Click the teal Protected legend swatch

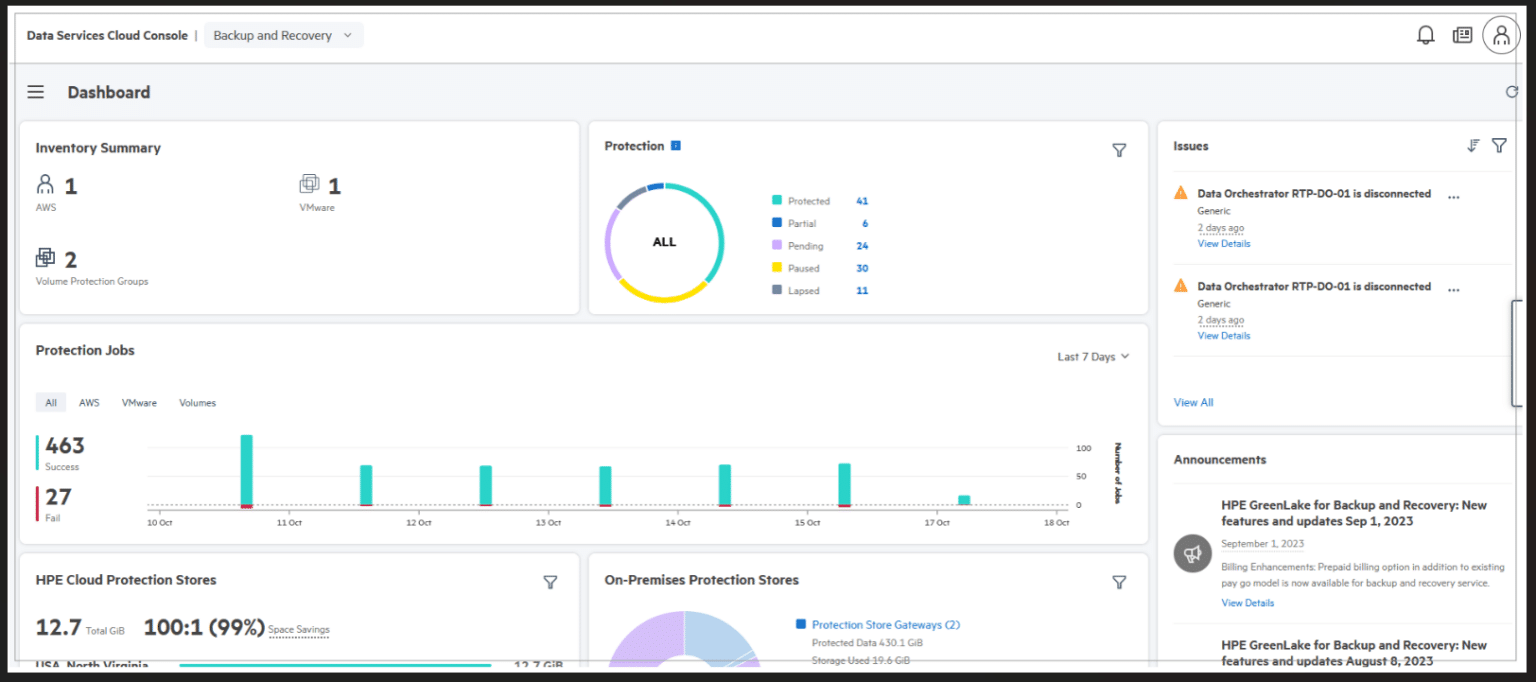(777, 201)
